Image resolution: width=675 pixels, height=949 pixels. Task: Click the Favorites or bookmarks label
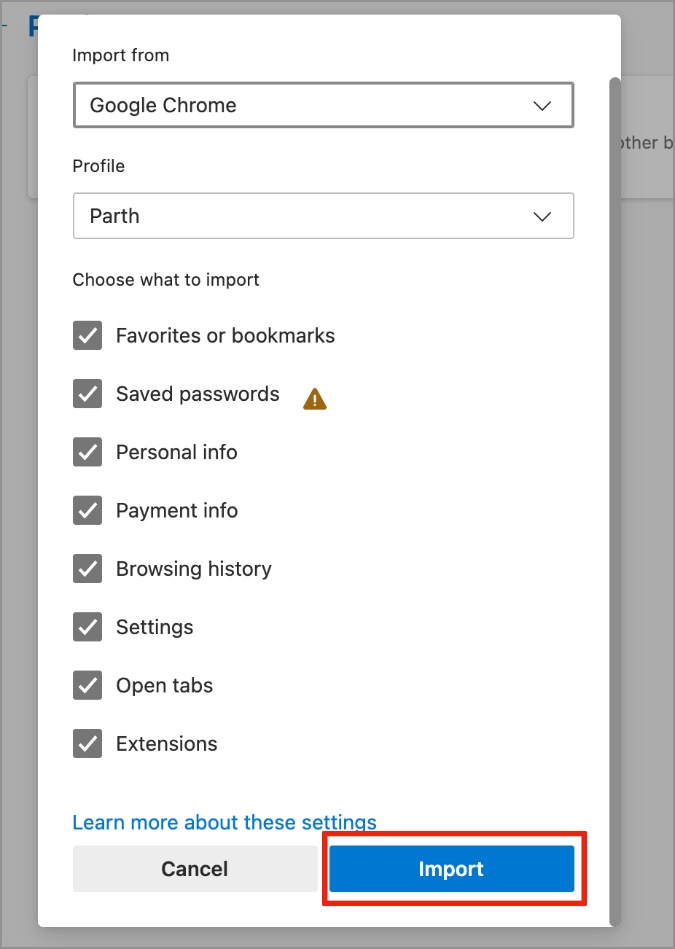225,335
